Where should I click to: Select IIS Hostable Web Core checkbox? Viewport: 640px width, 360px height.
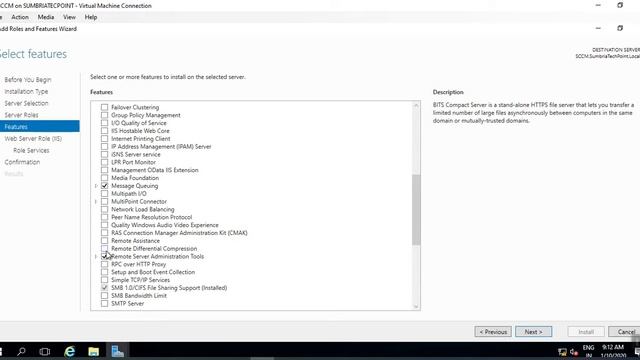pos(104,131)
